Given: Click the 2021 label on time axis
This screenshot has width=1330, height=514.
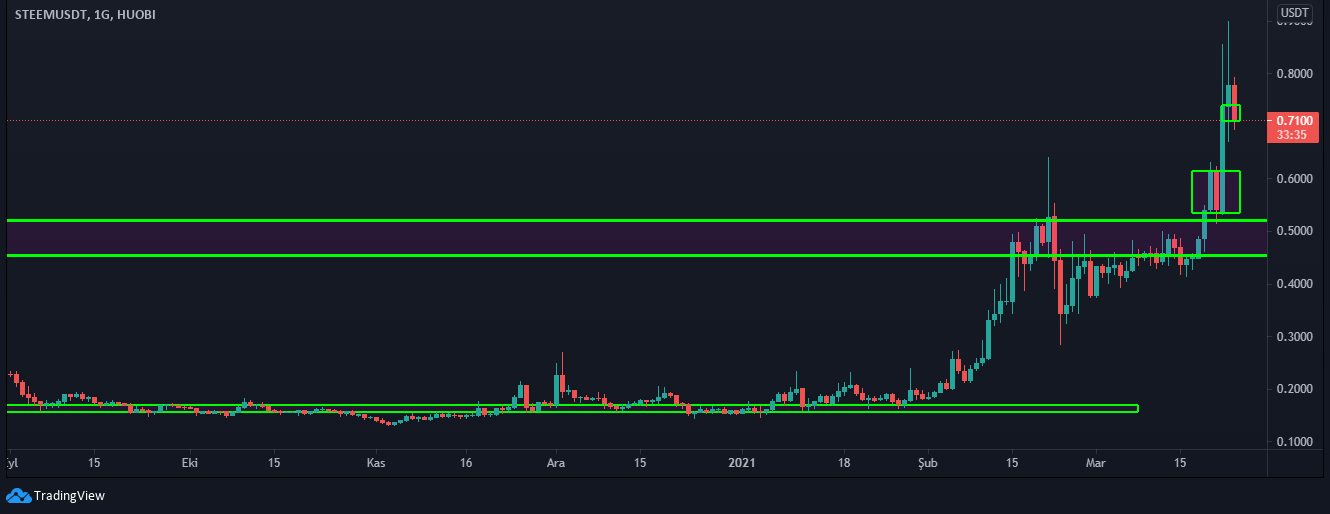Looking at the screenshot, I should pos(741,463).
